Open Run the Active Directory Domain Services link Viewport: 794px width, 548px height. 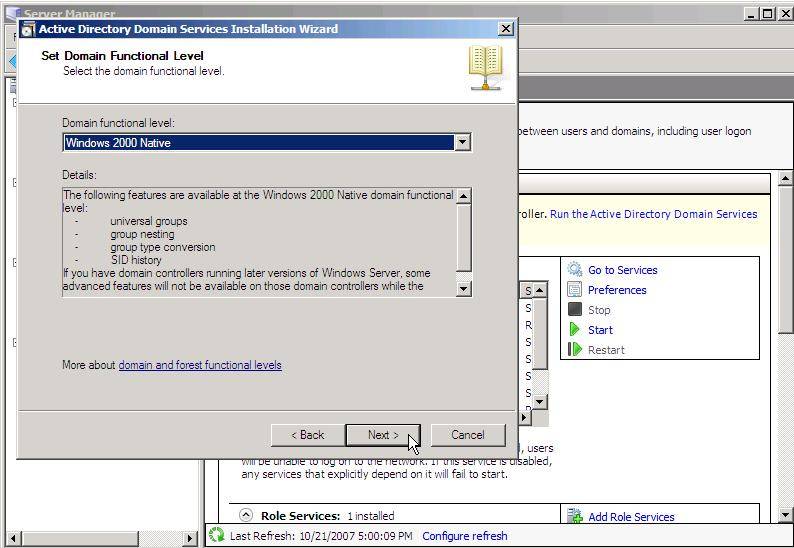pos(653,214)
